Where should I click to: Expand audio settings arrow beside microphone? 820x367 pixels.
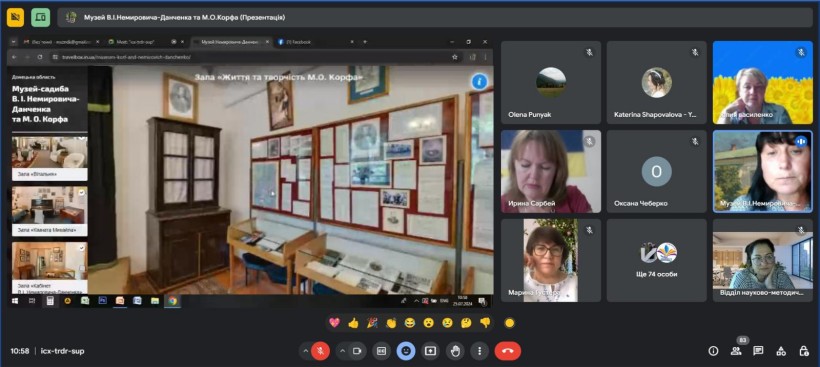tap(305, 351)
